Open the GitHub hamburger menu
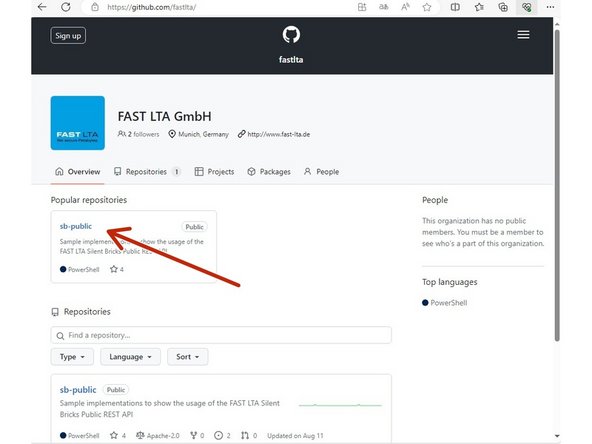 (523, 35)
